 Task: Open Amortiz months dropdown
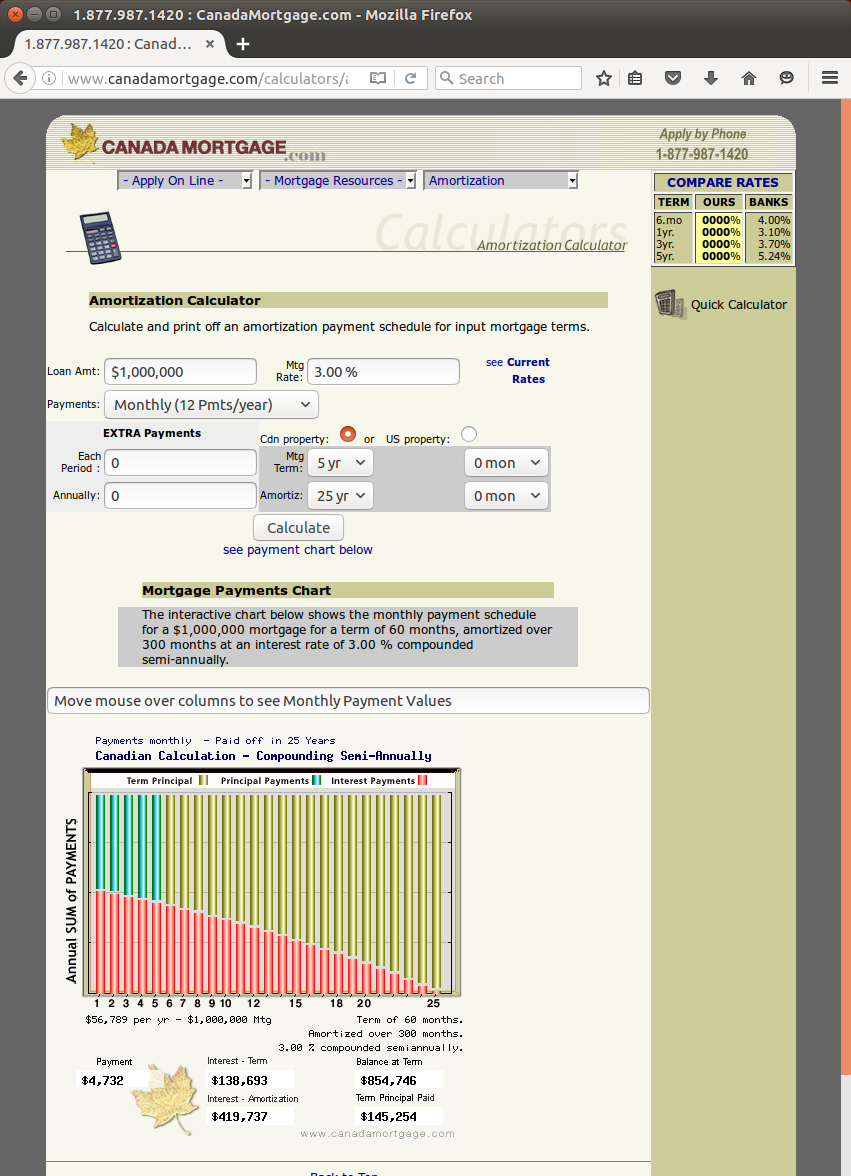click(x=506, y=496)
